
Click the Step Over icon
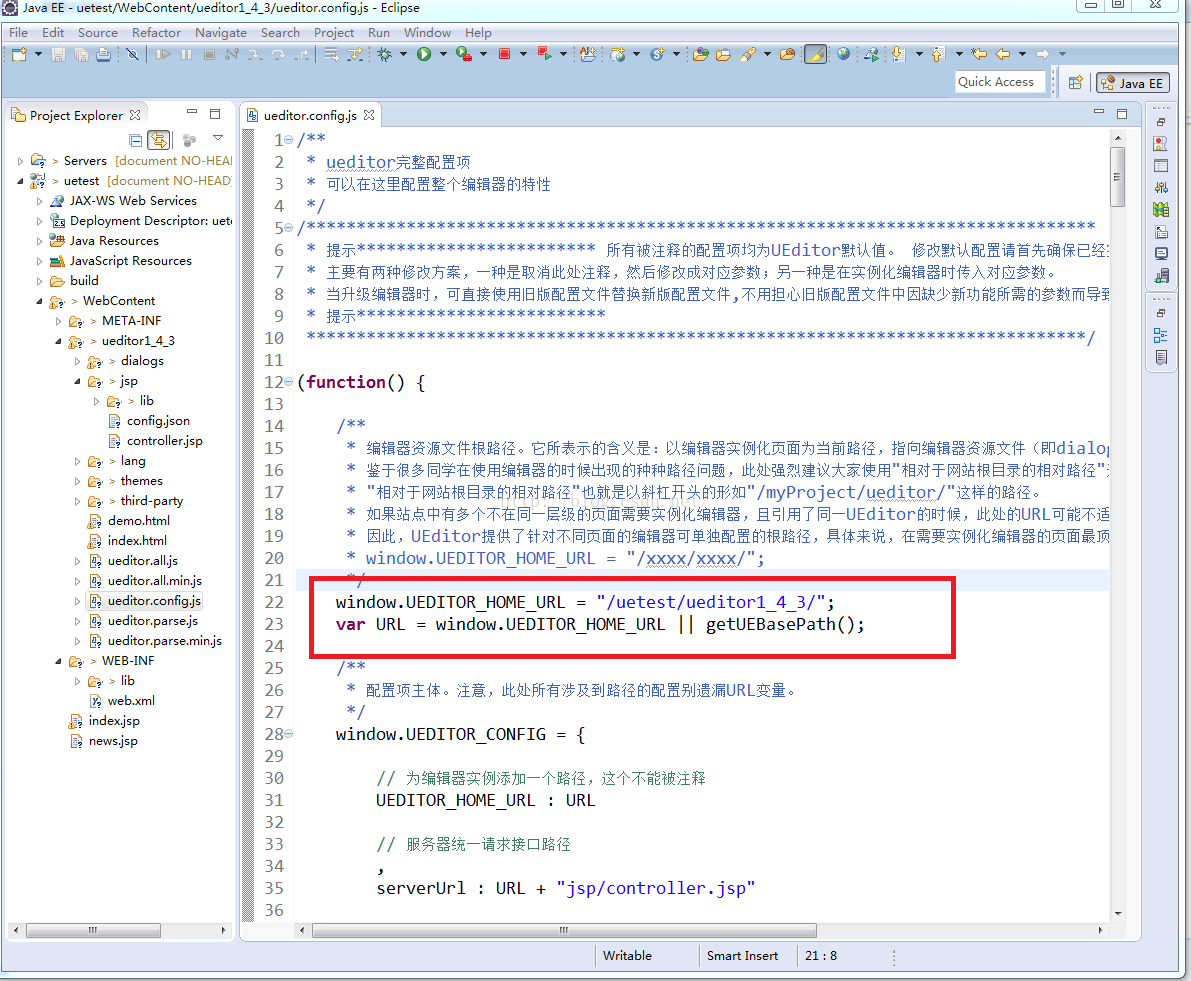tap(279, 54)
